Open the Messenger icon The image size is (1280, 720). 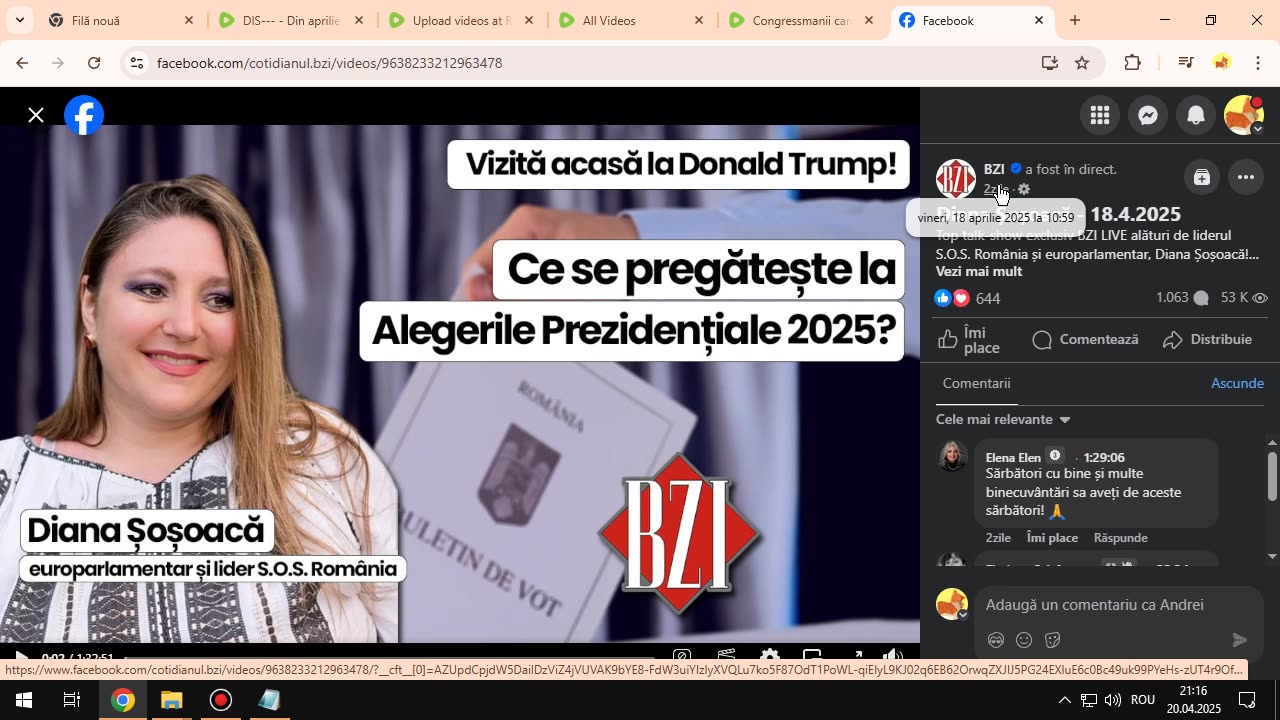(1148, 115)
